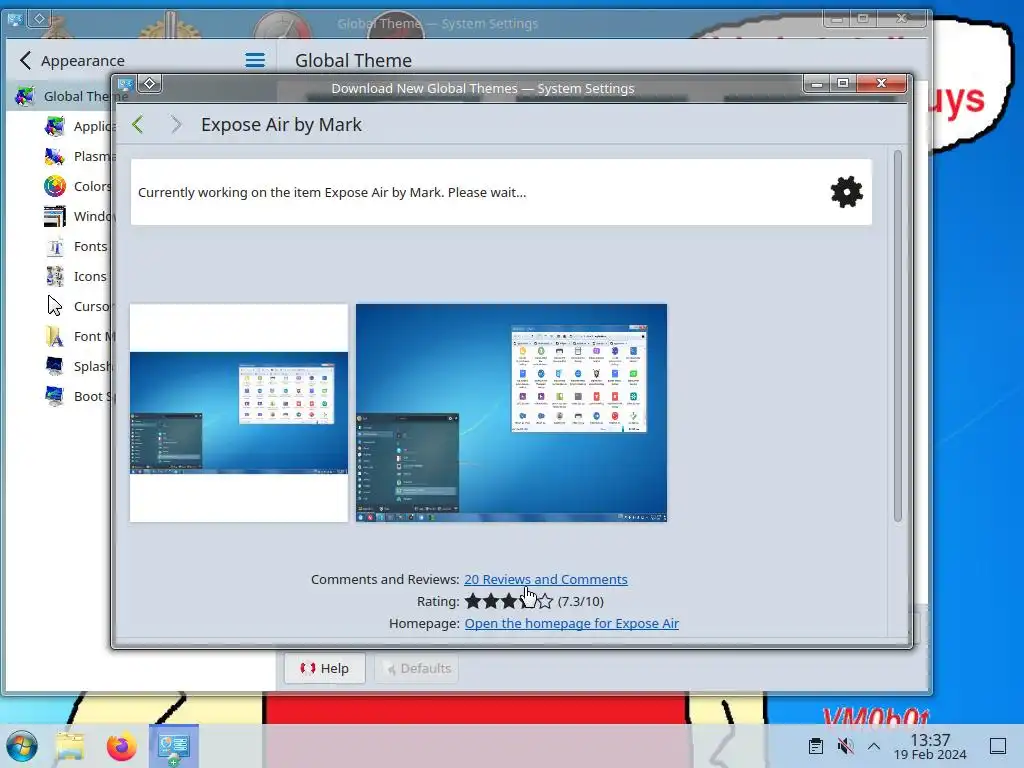The width and height of the screenshot is (1024, 768).
Task: Go forward with the grey right arrow
Action: 176,124
